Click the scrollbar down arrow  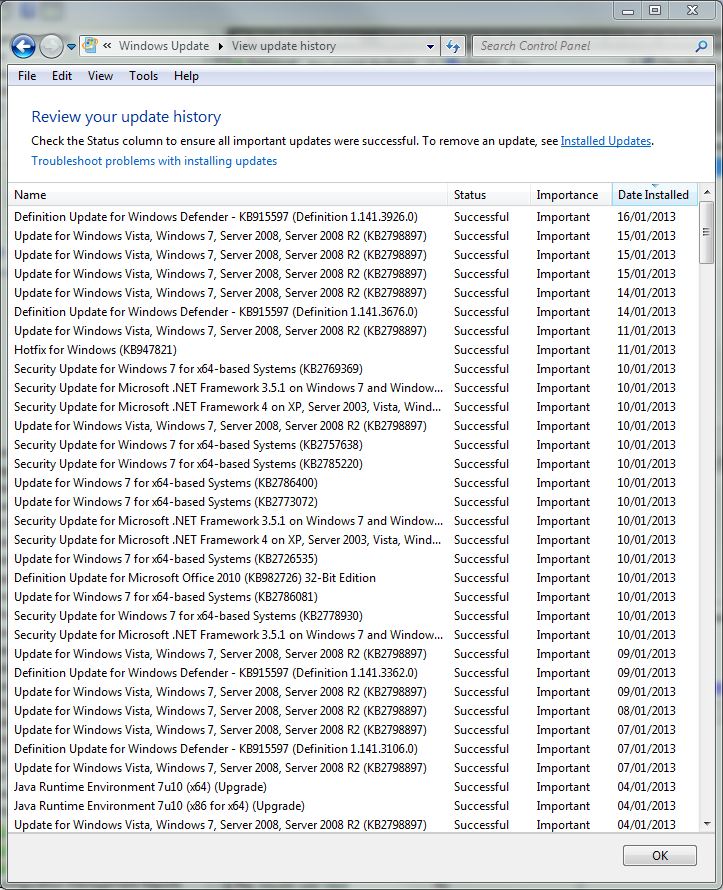click(x=707, y=824)
